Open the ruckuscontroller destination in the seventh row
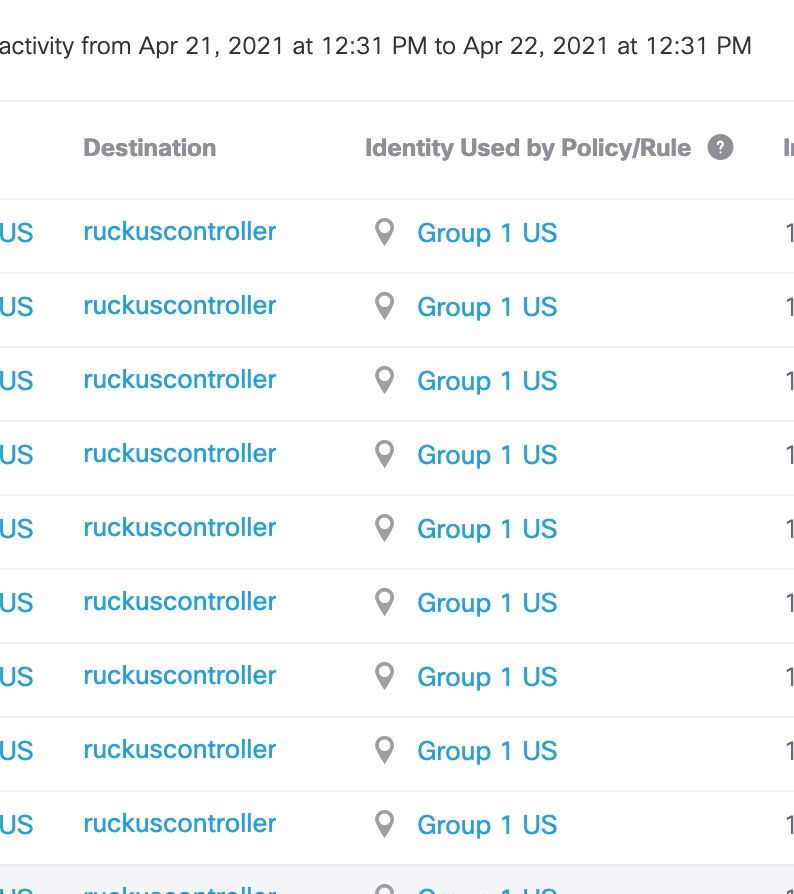The image size is (794, 894). 179,676
